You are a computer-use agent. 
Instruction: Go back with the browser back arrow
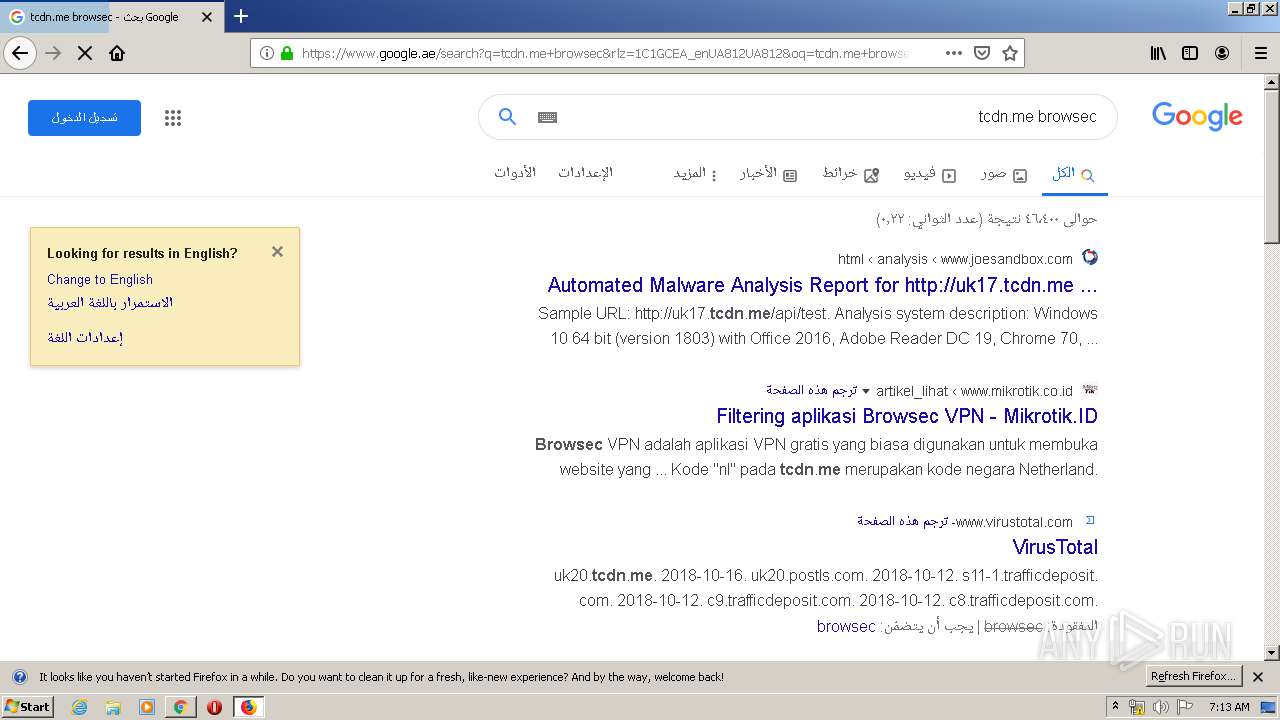tap(20, 53)
